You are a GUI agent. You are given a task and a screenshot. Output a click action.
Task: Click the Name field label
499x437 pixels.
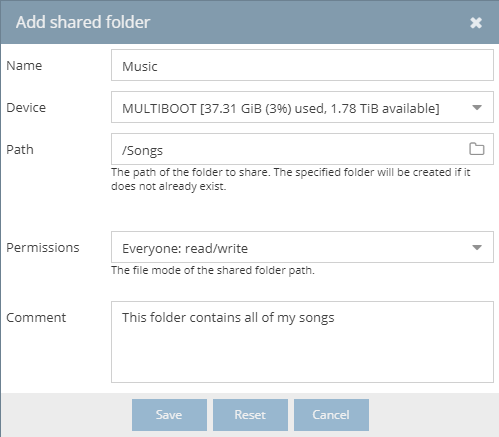tap(24, 66)
